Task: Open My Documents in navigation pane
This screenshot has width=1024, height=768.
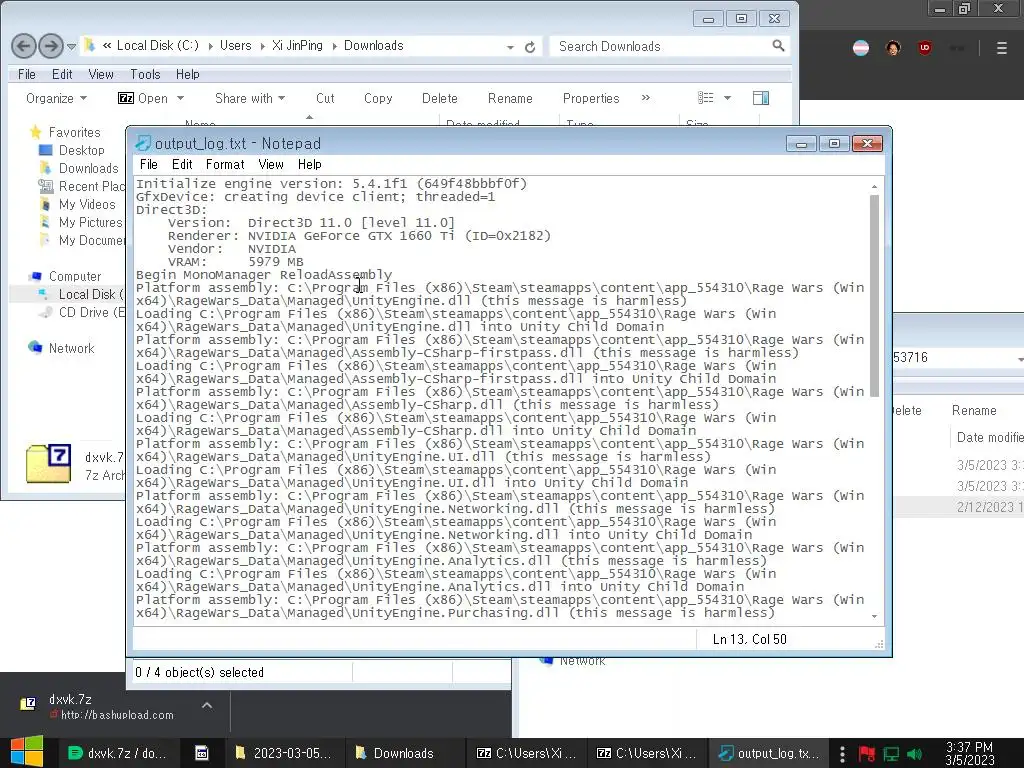Action: click(91, 240)
